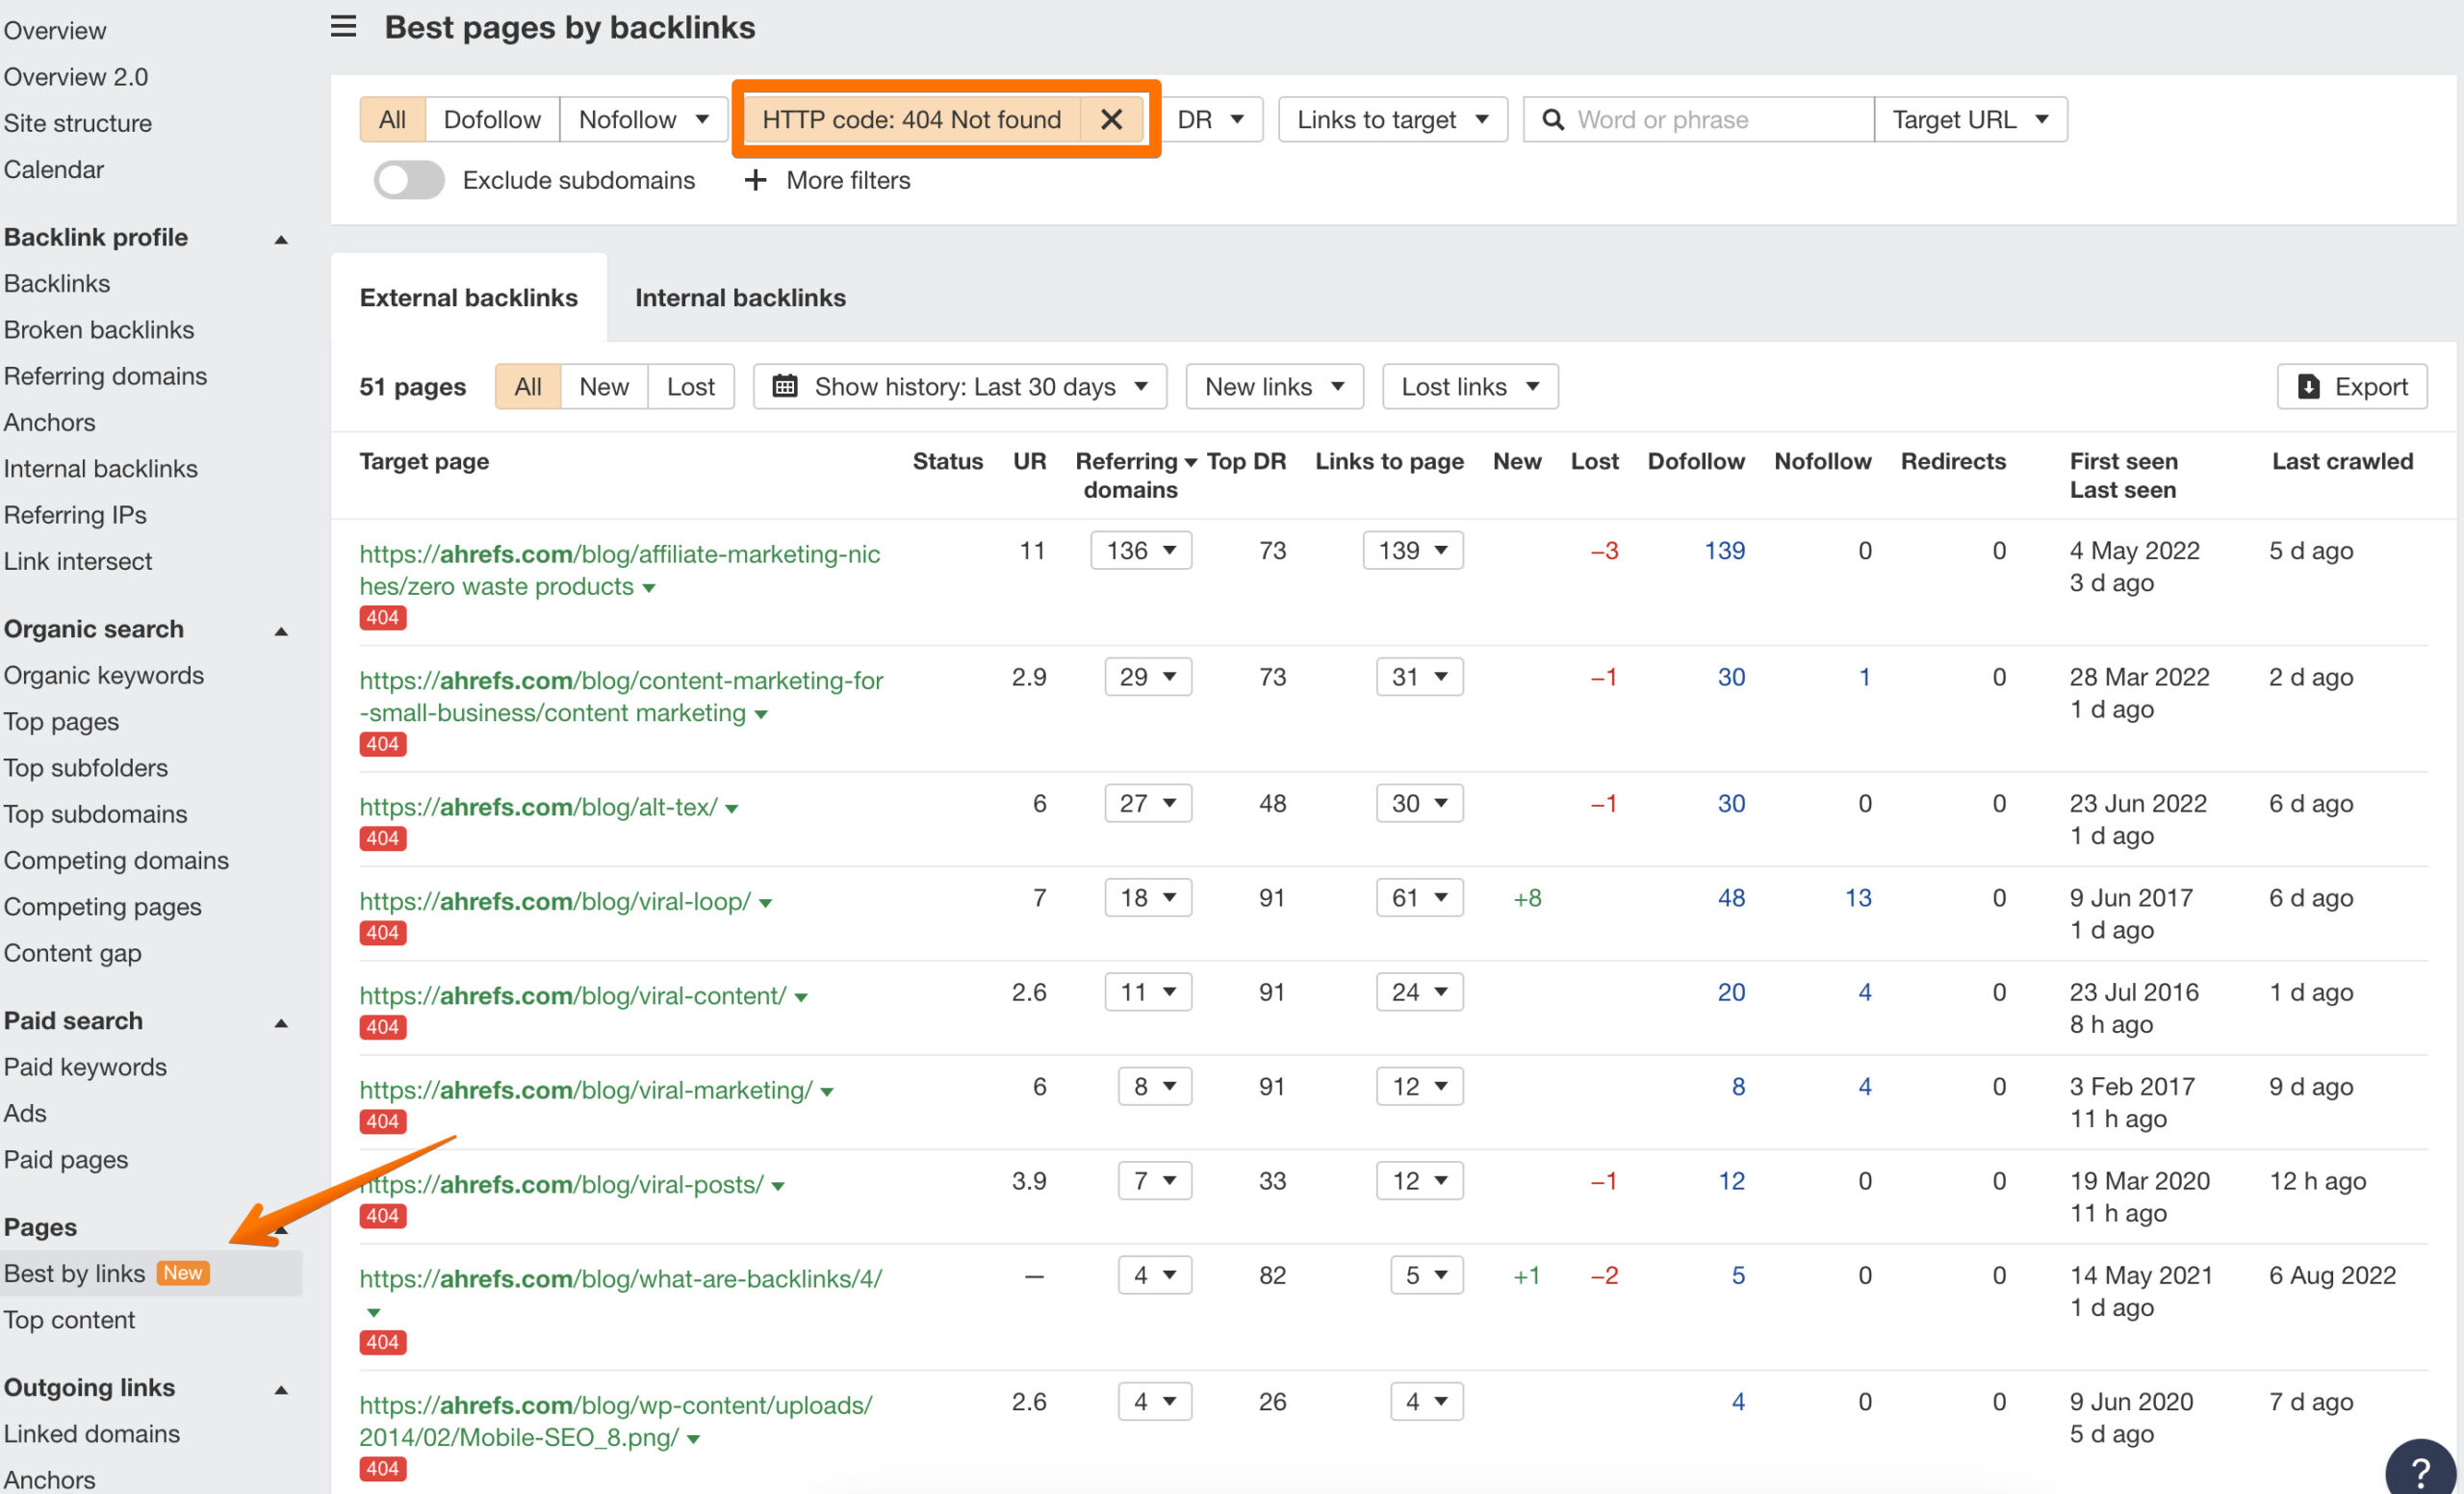This screenshot has height=1494, width=2464.
Task: Open the DR dropdown filter
Action: 1213,119
